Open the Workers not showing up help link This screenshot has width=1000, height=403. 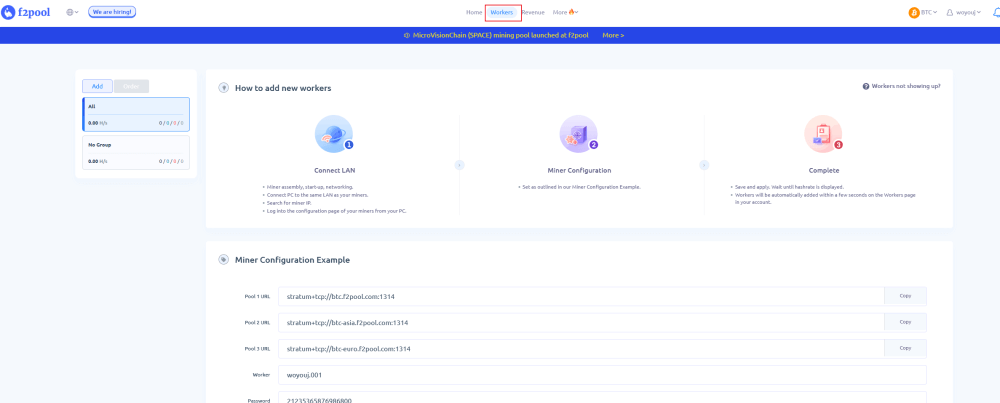(901, 86)
